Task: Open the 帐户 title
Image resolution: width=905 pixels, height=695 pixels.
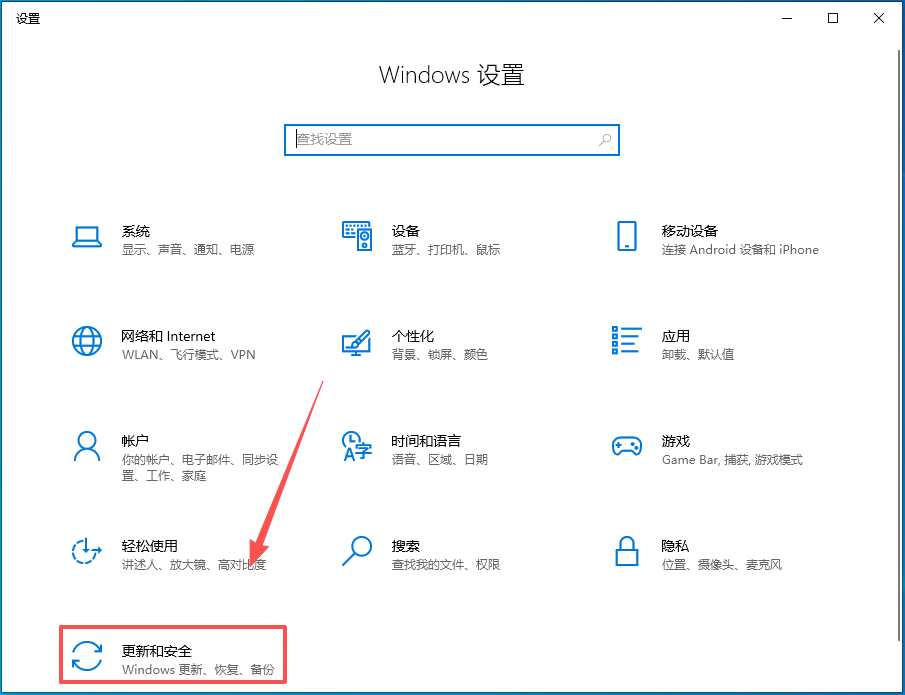Action: [x=135, y=441]
